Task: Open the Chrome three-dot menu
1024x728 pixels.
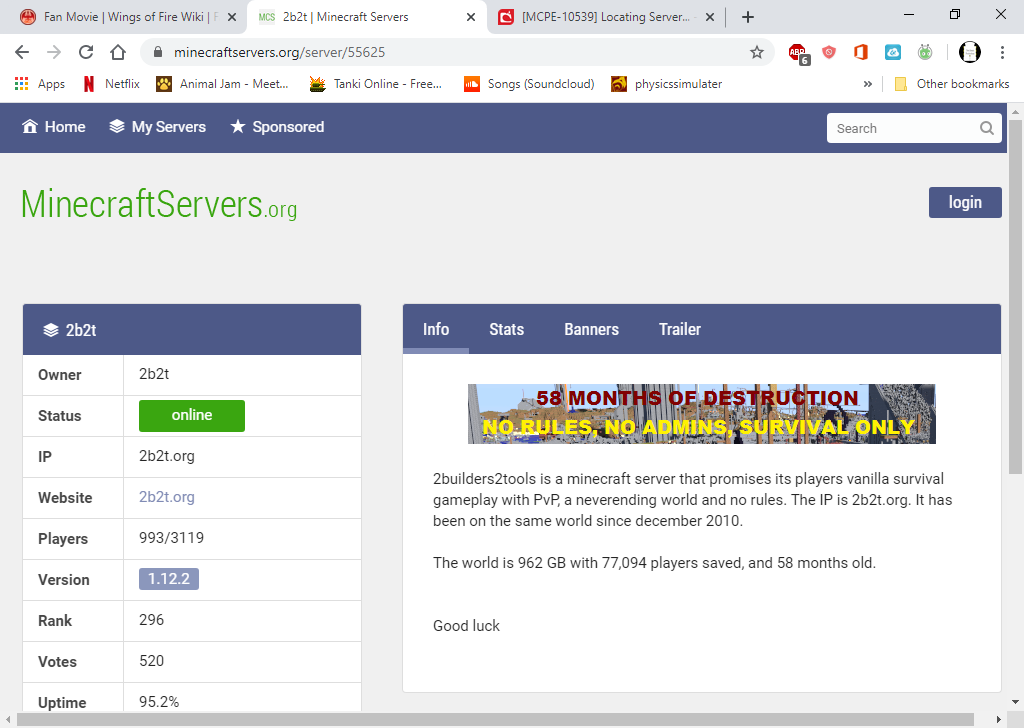Action: coord(1002,52)
